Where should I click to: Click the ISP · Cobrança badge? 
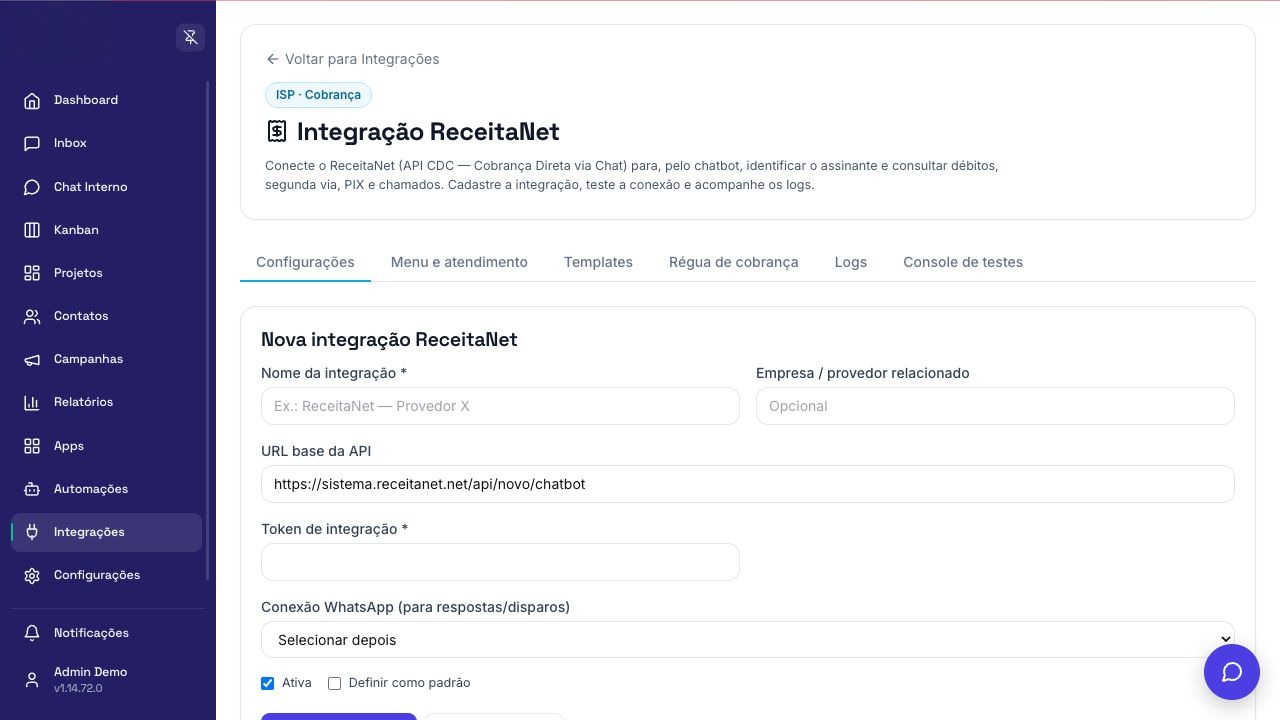pyautogui.click(x=318, y=95)
